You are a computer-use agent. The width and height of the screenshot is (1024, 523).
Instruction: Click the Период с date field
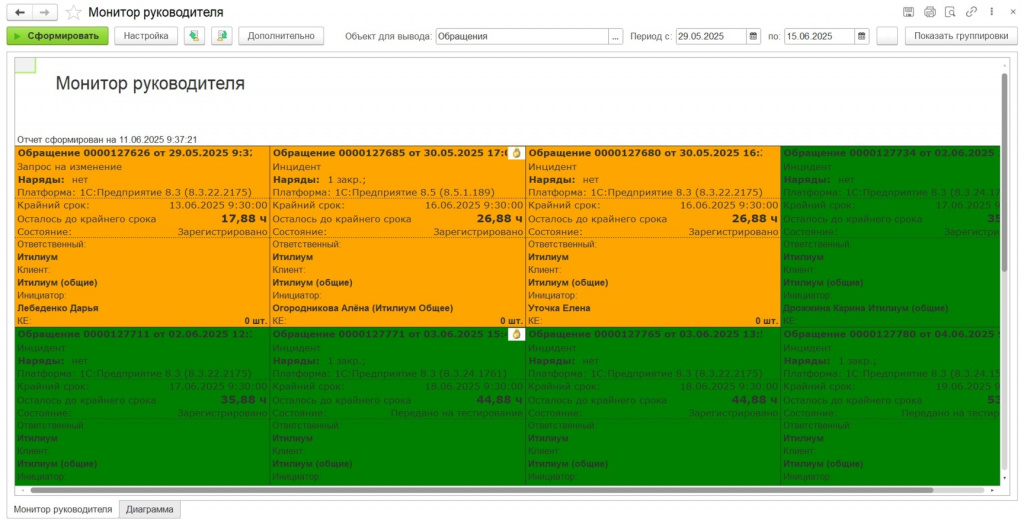pos(711,37)
